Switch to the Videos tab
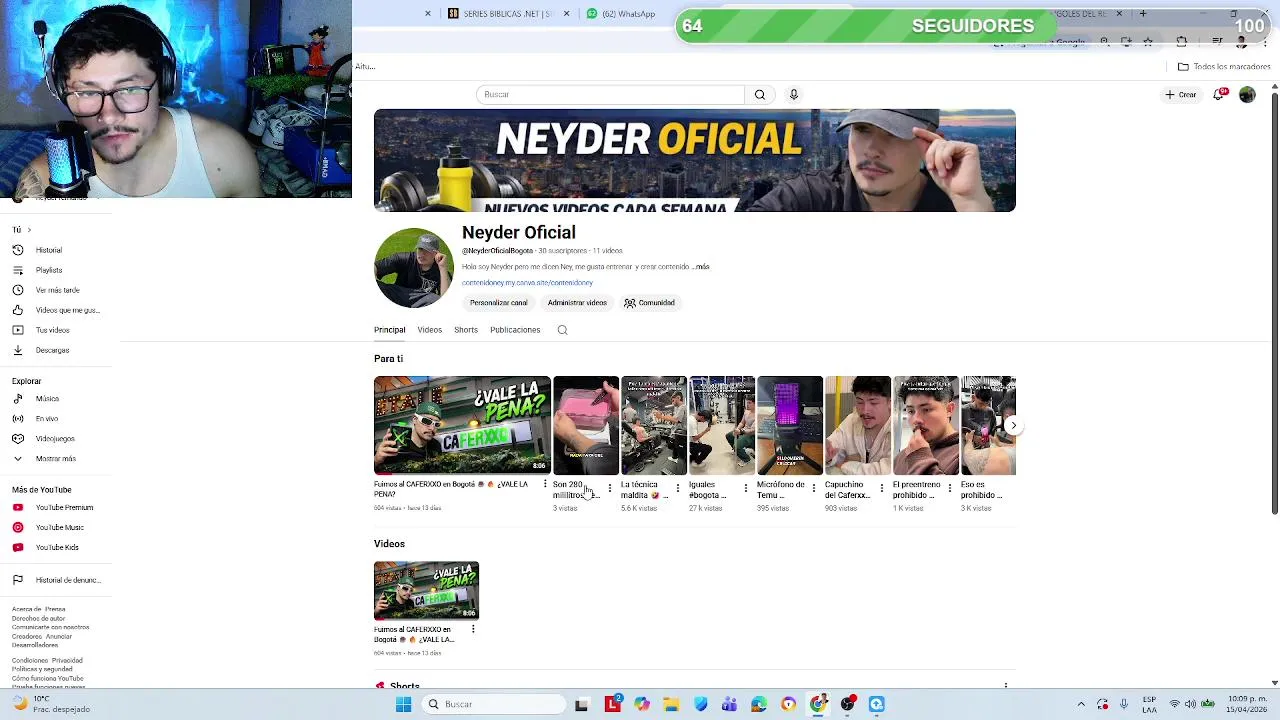1280x720 pixels. click(x=429, y=330)
